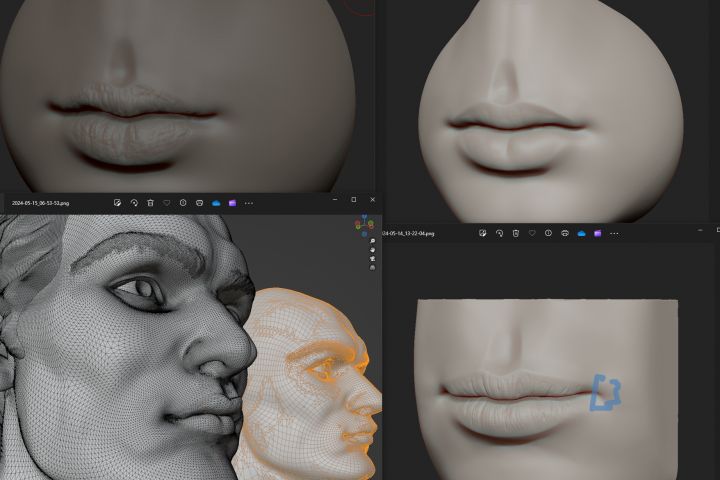
Task: Open Edit image in the 13-22-04.png window
Action: click(483, 233)
